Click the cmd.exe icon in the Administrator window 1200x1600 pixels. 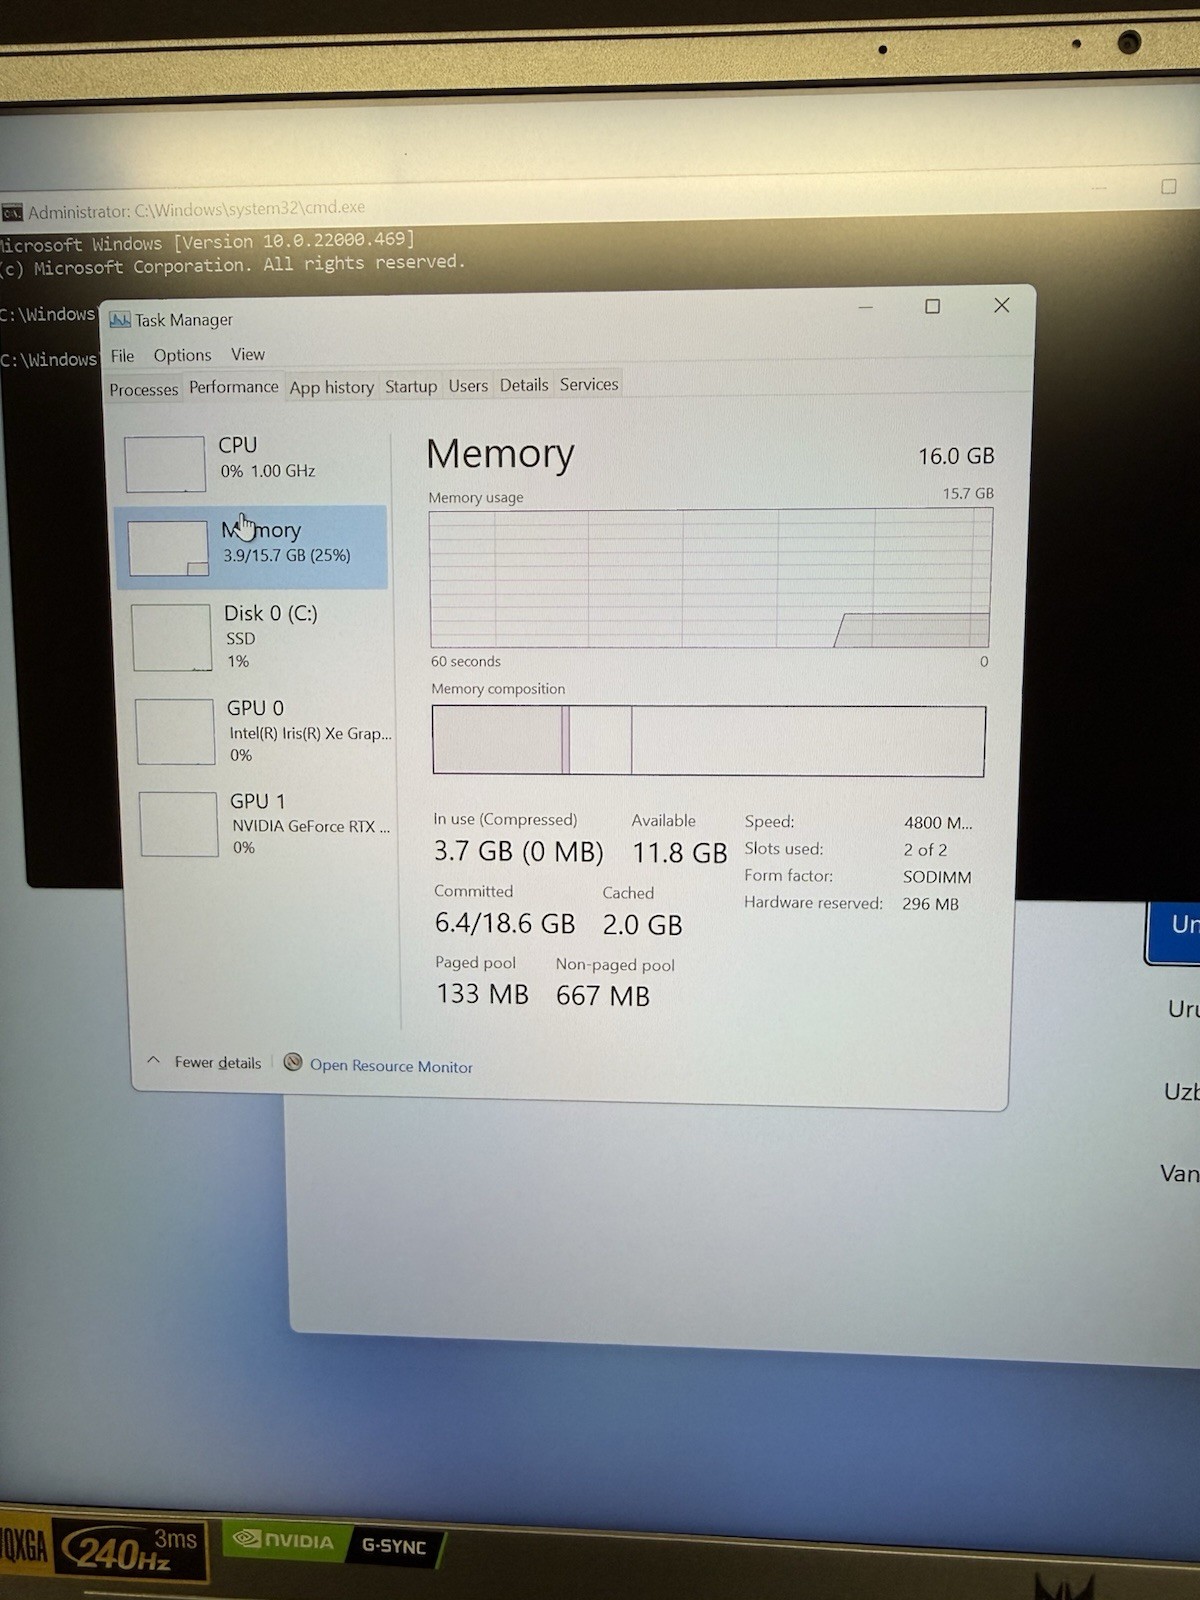click(x=12, y=212)
